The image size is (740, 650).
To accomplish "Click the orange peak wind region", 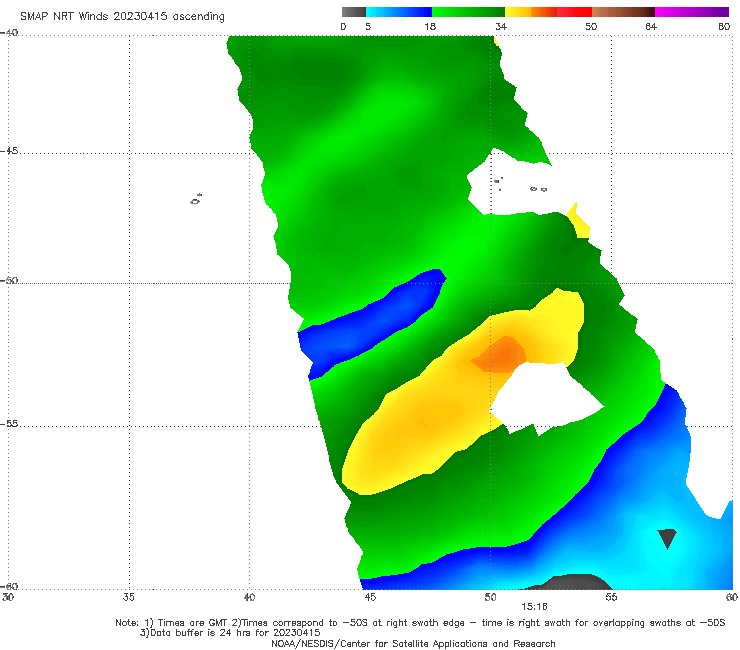I will pos(502,355).
